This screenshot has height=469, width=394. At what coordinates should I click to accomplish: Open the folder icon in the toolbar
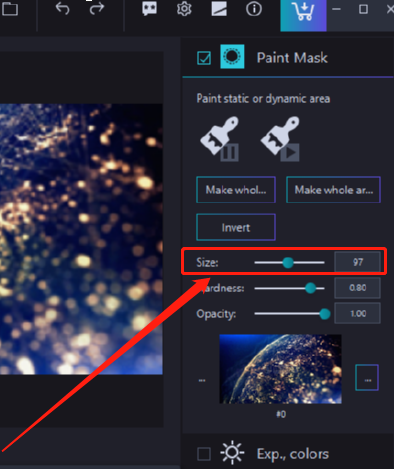tap(10, 9)
